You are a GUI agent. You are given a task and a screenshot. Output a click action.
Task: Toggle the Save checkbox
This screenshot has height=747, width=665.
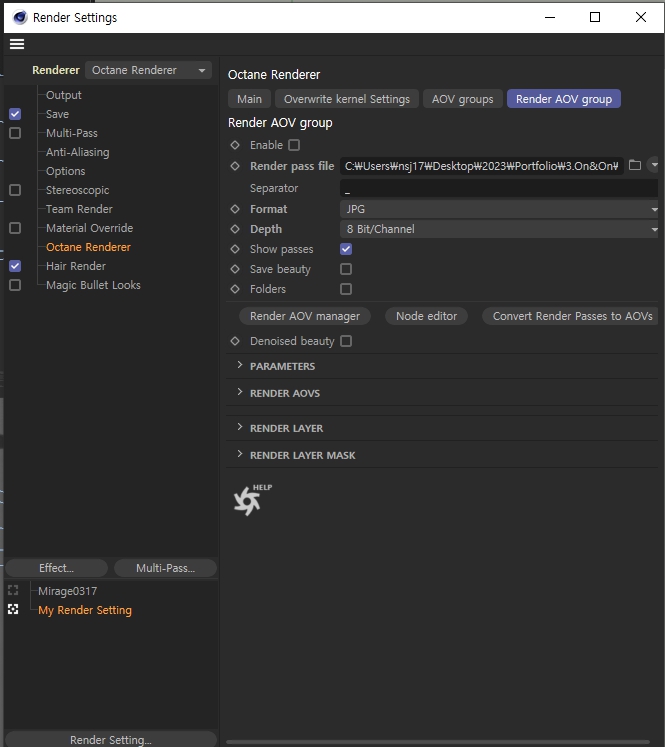15,114
